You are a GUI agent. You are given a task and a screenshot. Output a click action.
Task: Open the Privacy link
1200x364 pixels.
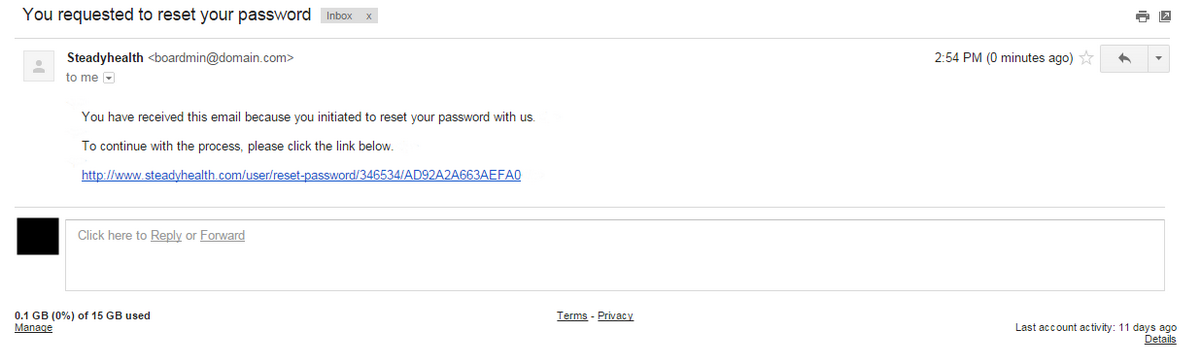click(x=616, y=316)
